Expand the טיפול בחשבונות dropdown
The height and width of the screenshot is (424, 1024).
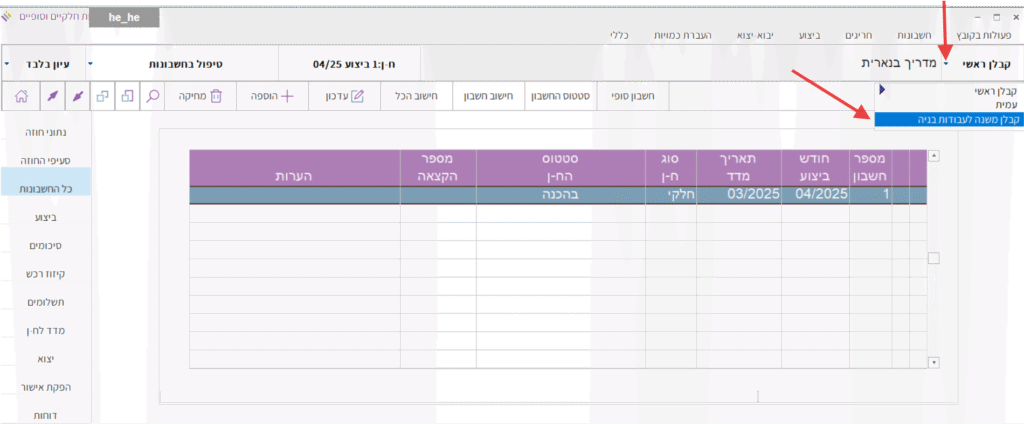click(x=90, y=63)
